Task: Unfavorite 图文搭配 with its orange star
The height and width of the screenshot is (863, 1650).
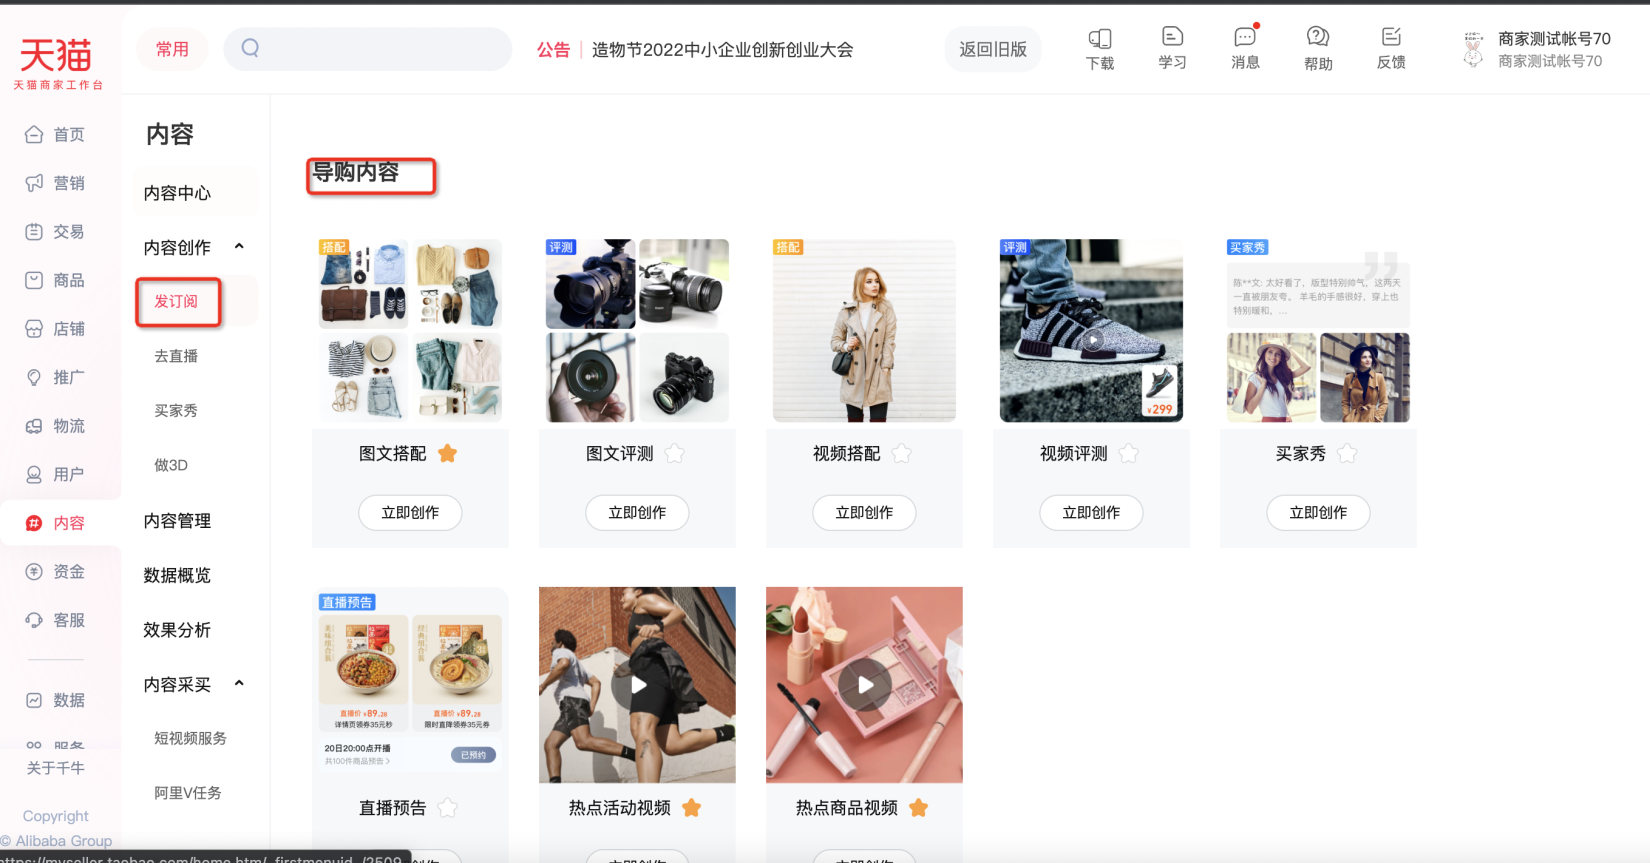Action: pyautogui.click(x=448, y=454)
